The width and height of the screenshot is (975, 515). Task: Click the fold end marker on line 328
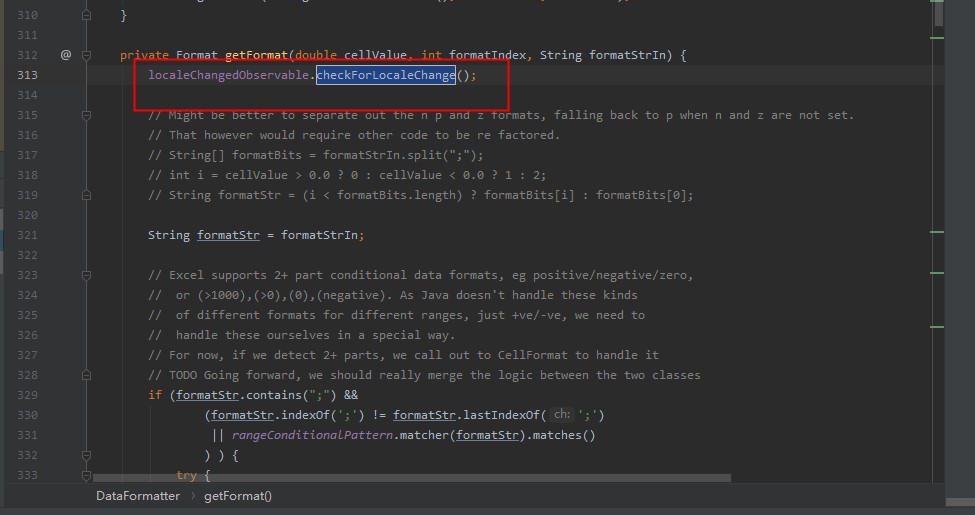pos(86,375)
